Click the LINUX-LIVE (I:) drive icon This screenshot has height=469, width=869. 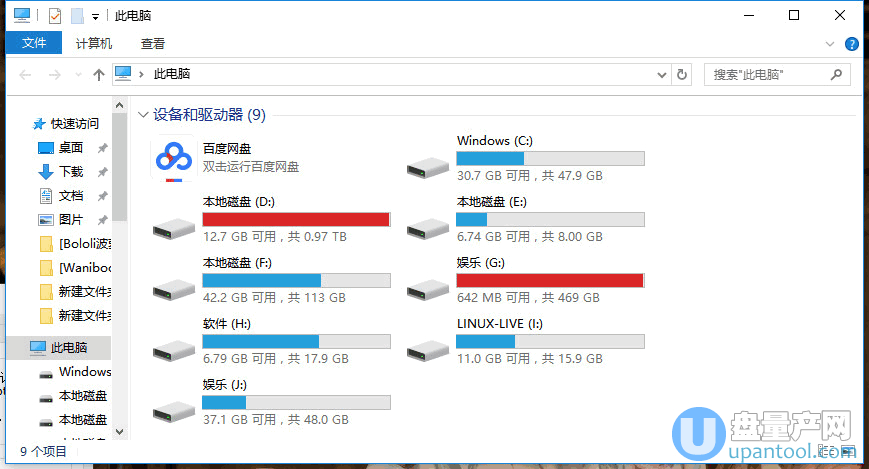click(x=427, y=349)
